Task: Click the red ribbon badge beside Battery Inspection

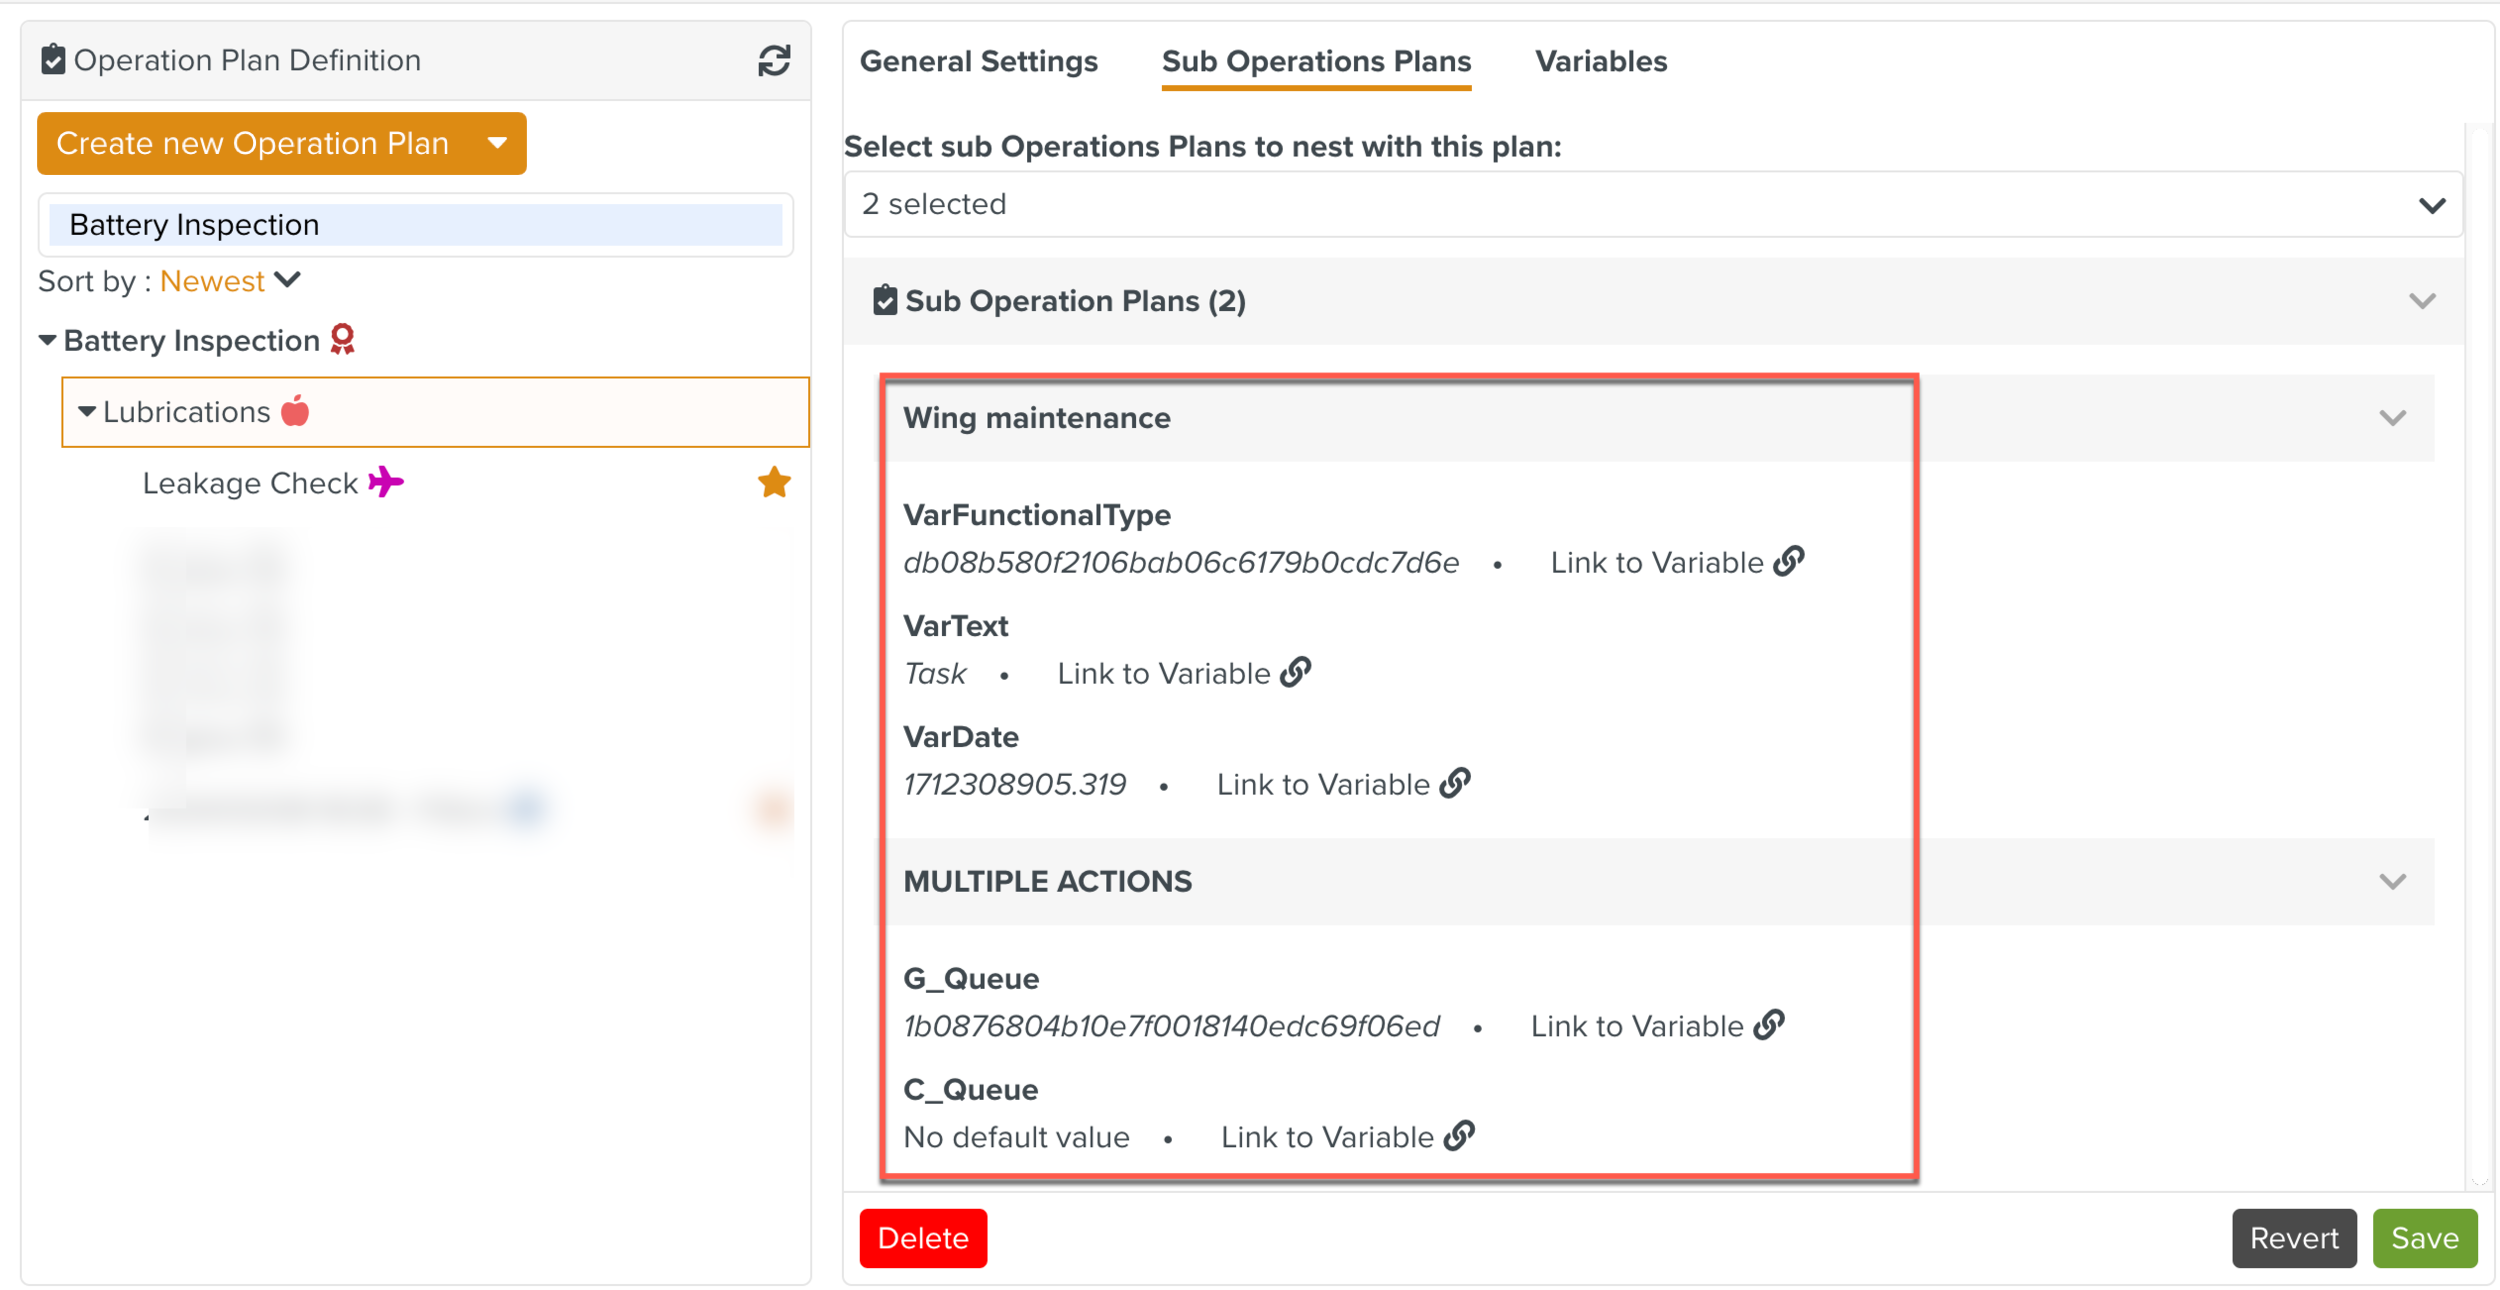Action: pyautogui.click(x=343, y=340)
